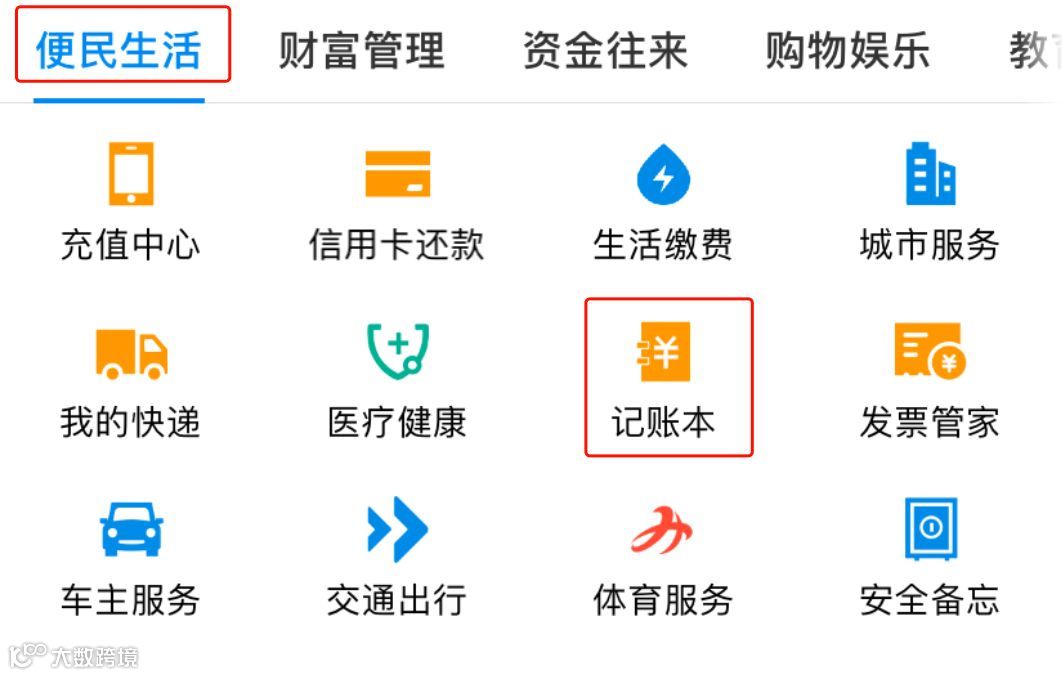Select the 城市服务 building icon

(x=930, y=173)
